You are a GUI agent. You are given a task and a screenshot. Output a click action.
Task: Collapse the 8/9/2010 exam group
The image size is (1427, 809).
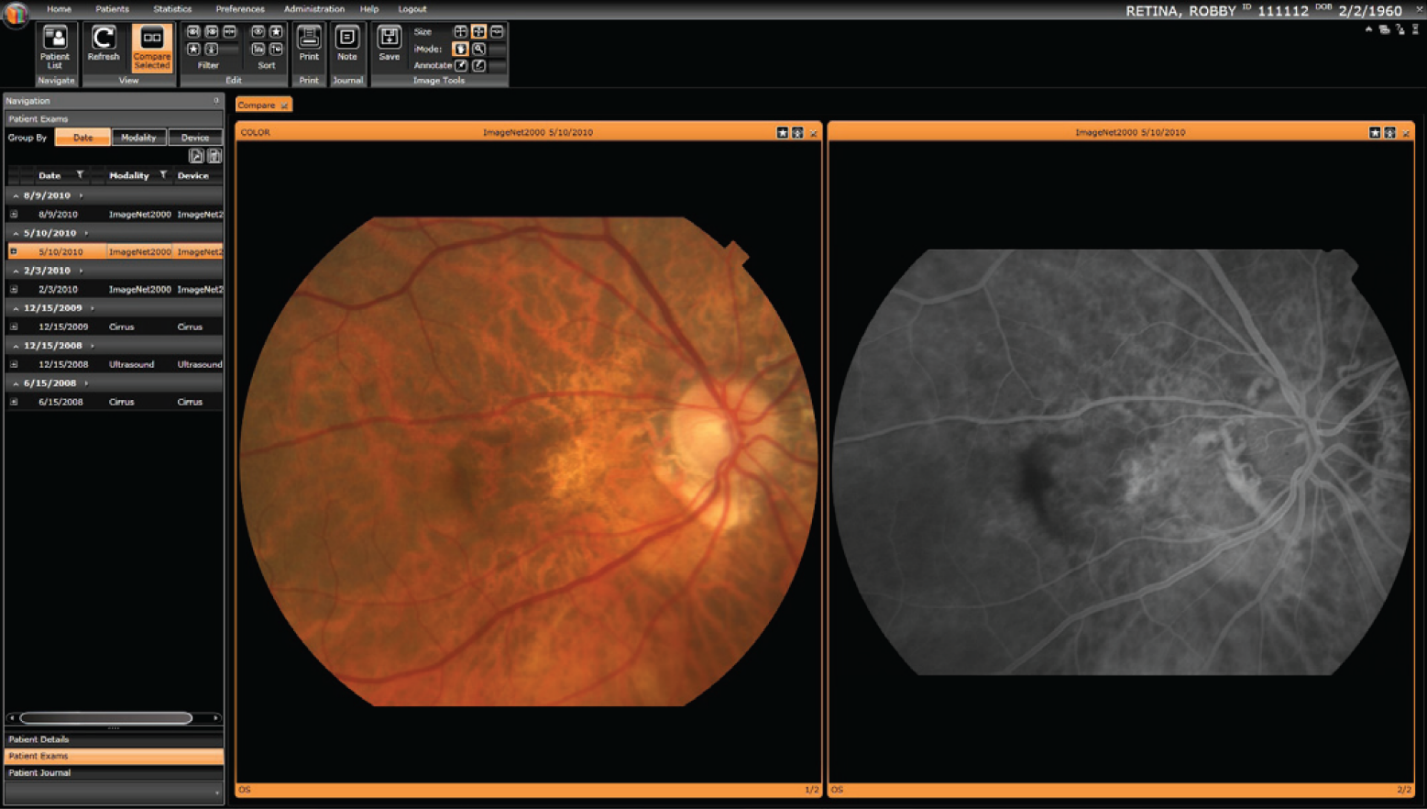click(15, 195)
